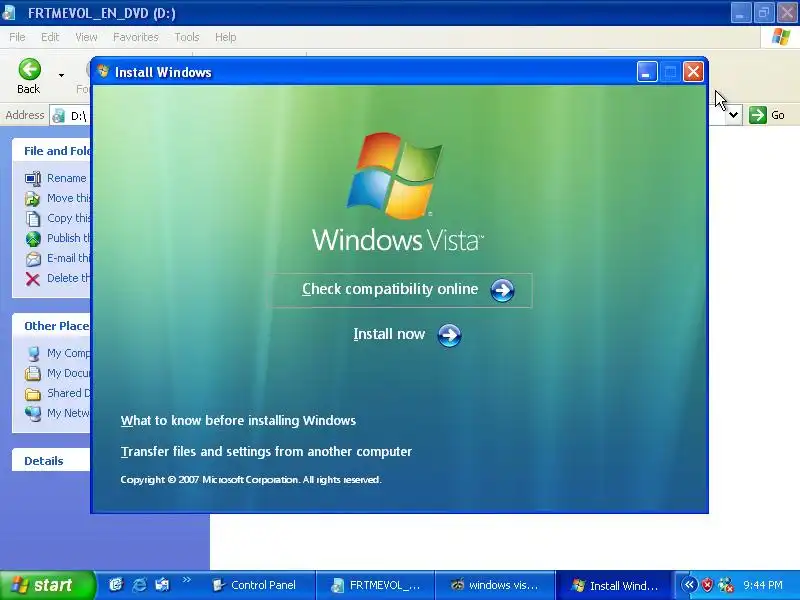Click the My Documents icon in Other Places
The image size is (800, 600).
[x=33, y=373]
